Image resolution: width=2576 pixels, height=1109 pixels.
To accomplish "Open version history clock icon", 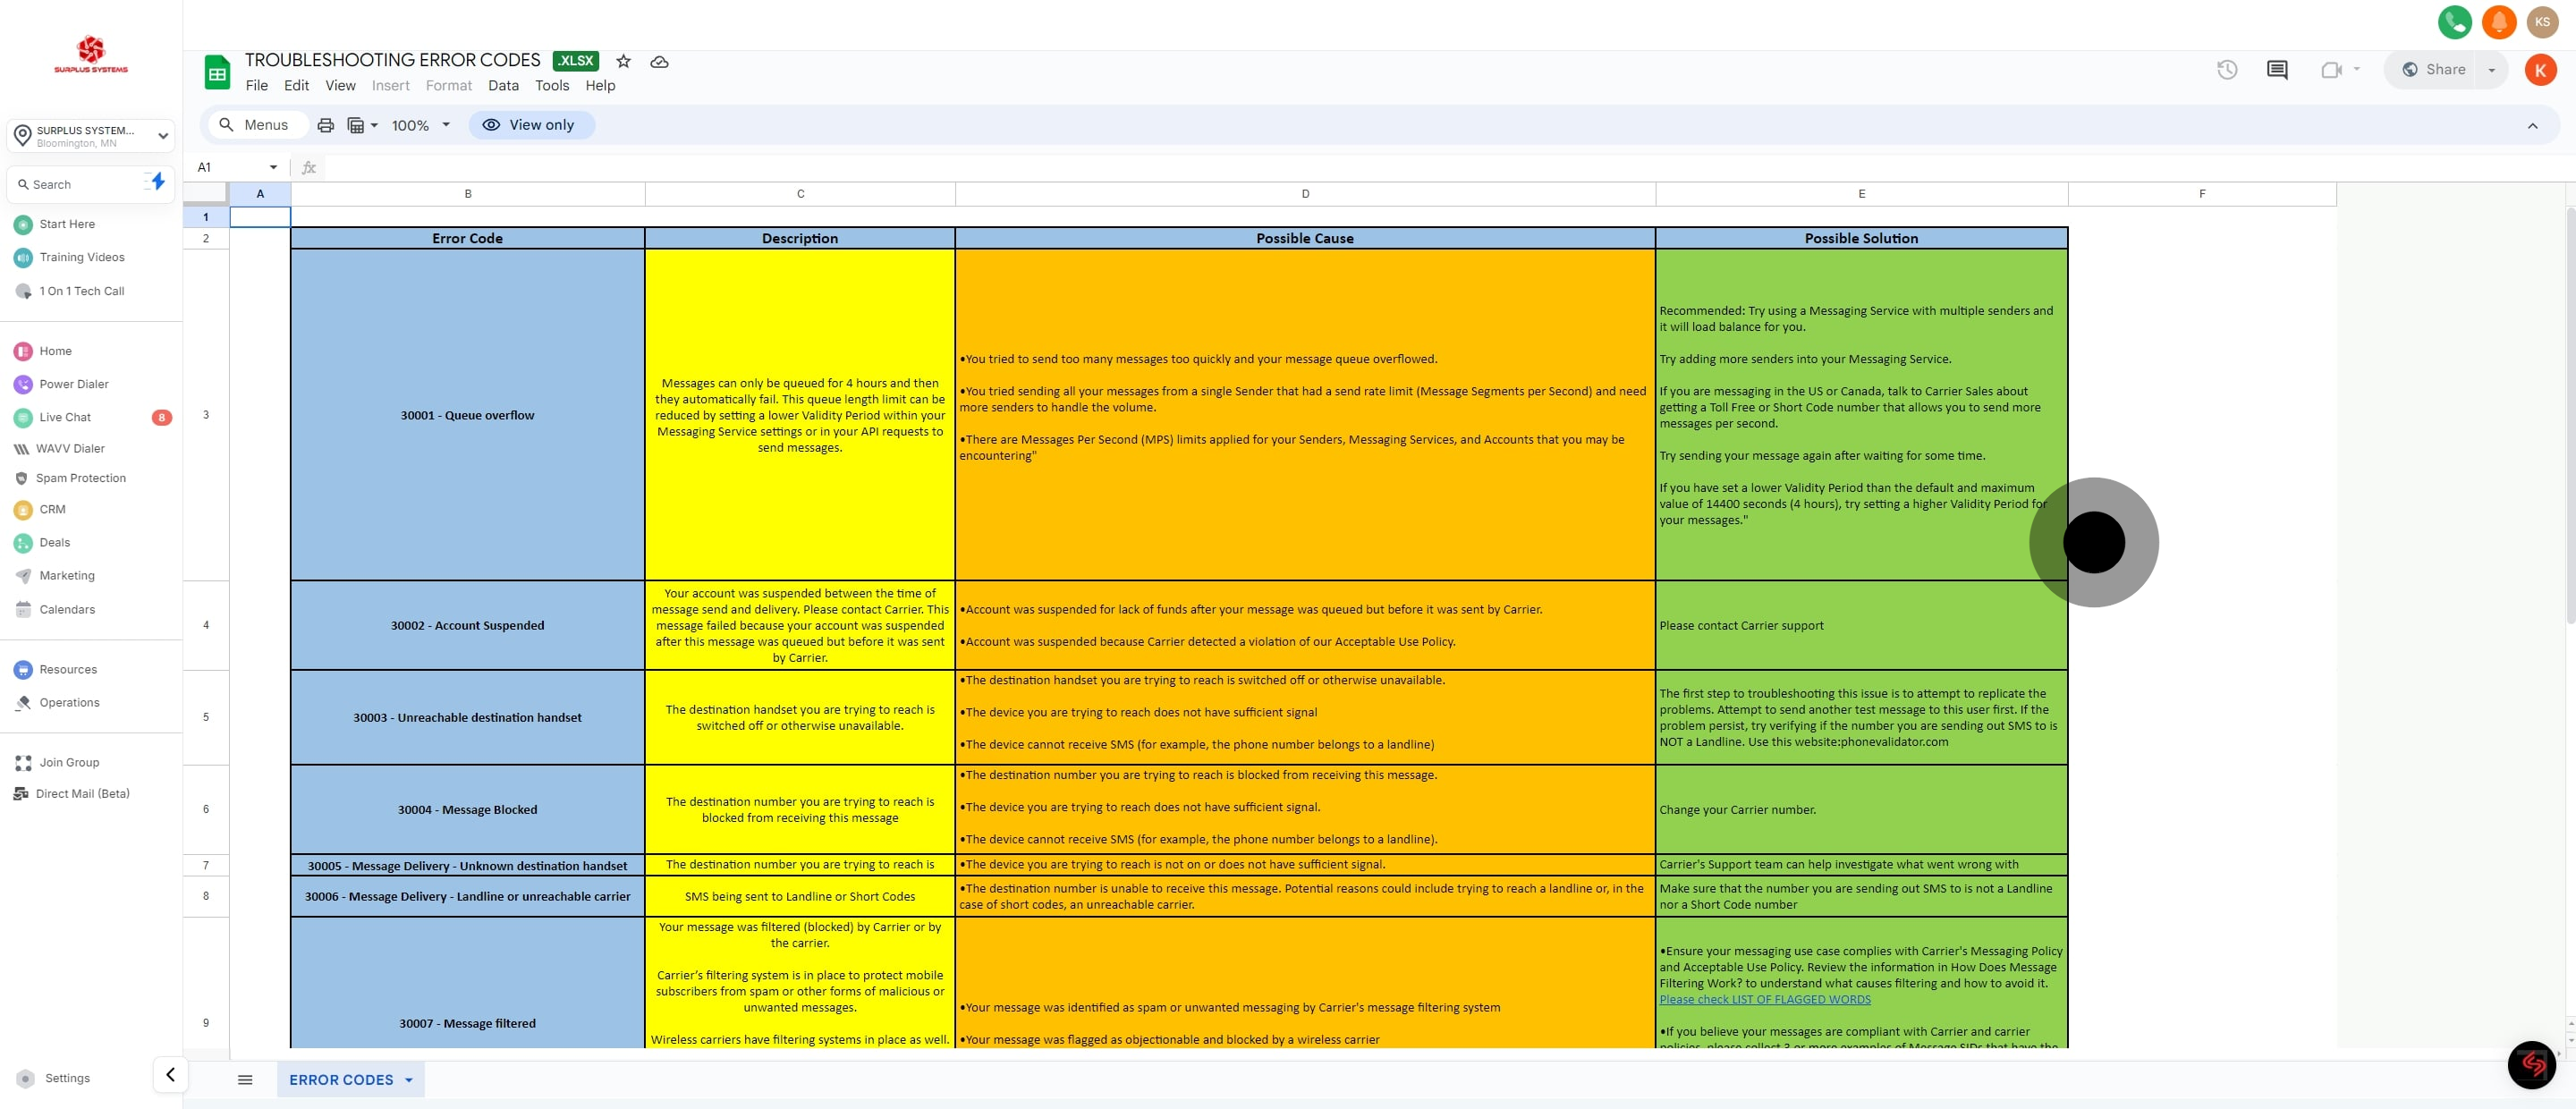I will [x=2226, y=69].
